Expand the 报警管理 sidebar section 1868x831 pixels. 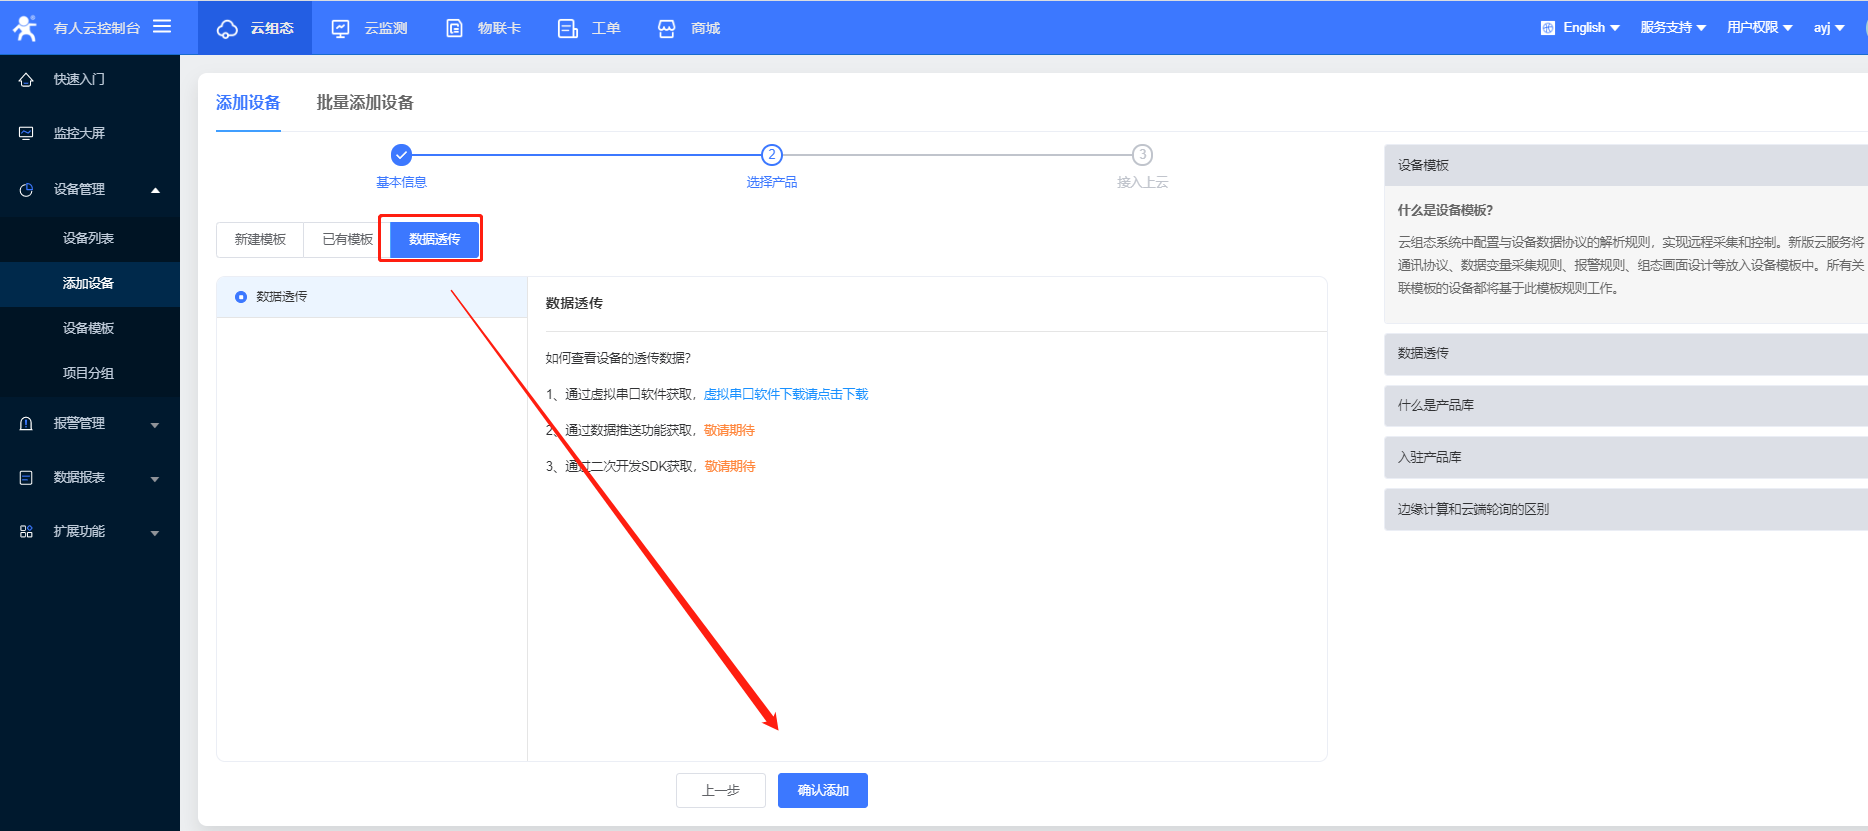pyautogui.click(x=155, y=424)
